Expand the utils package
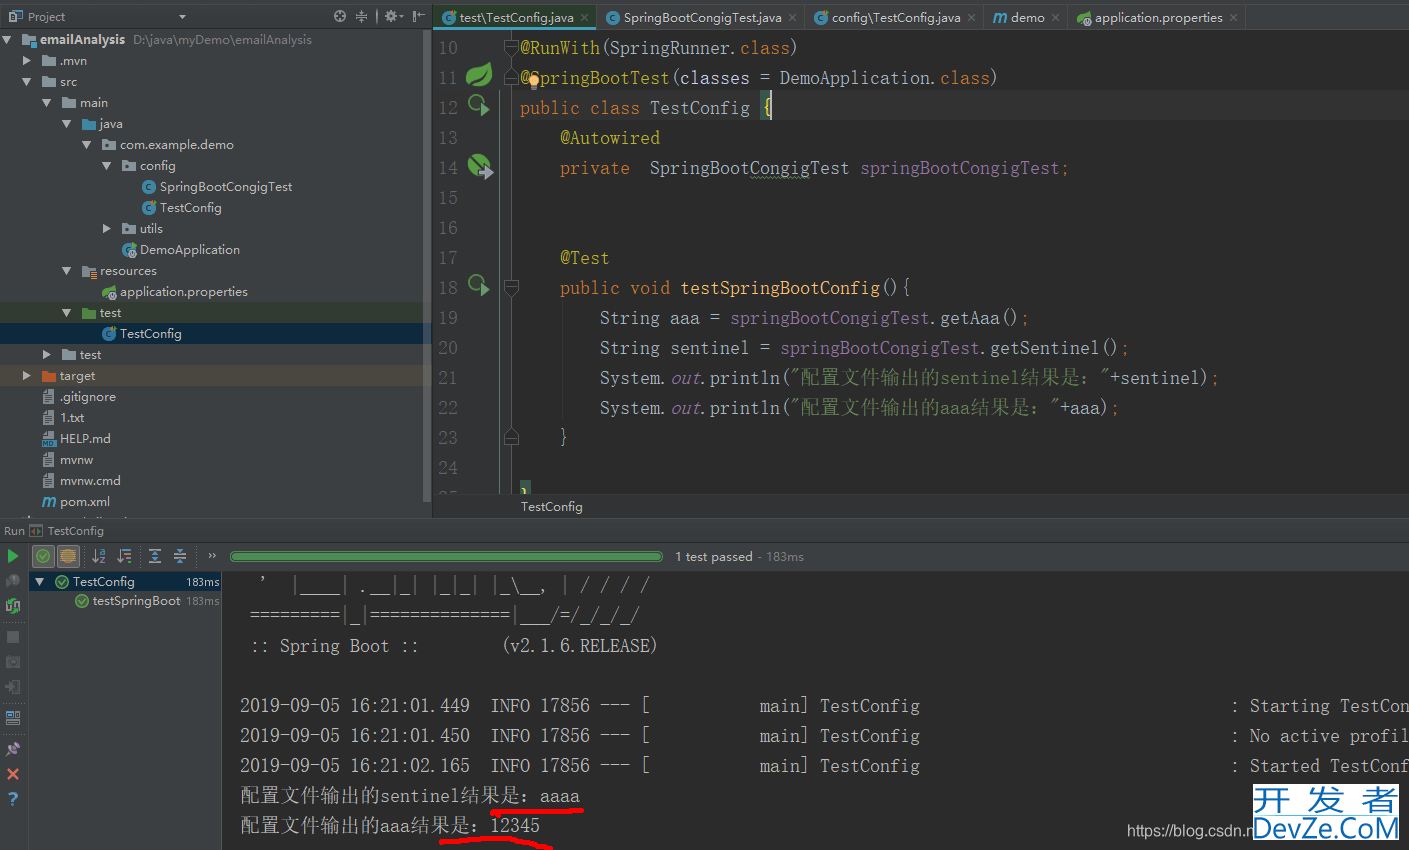This screenshot has height=850, width=1409. coord(107,229)
